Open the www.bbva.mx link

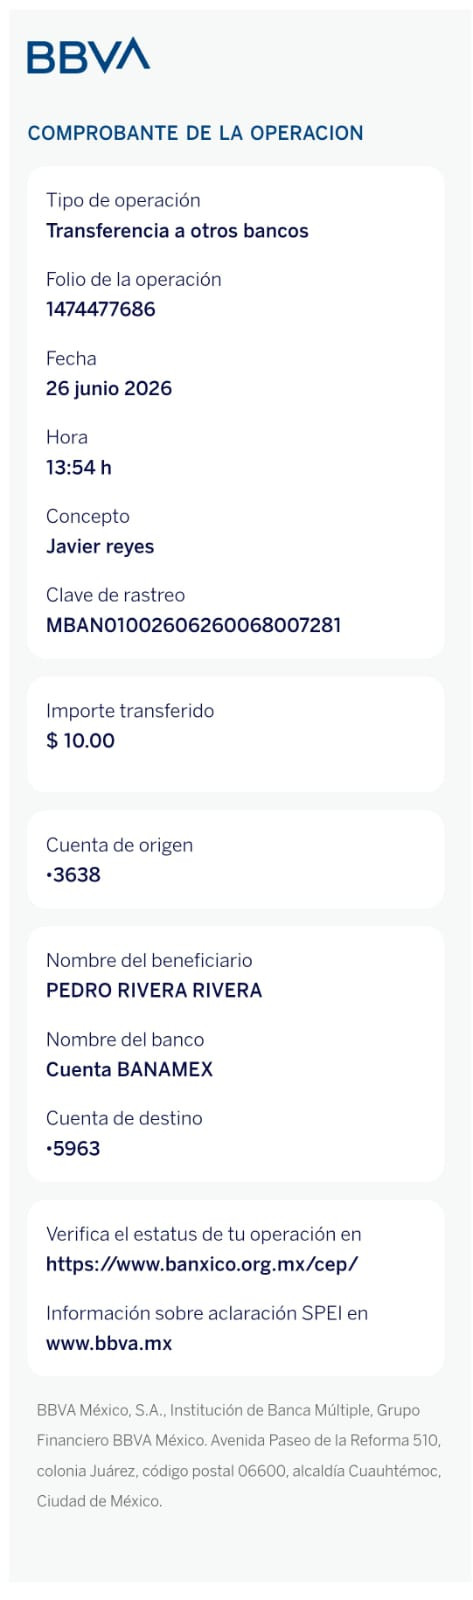click(109, 1343)
